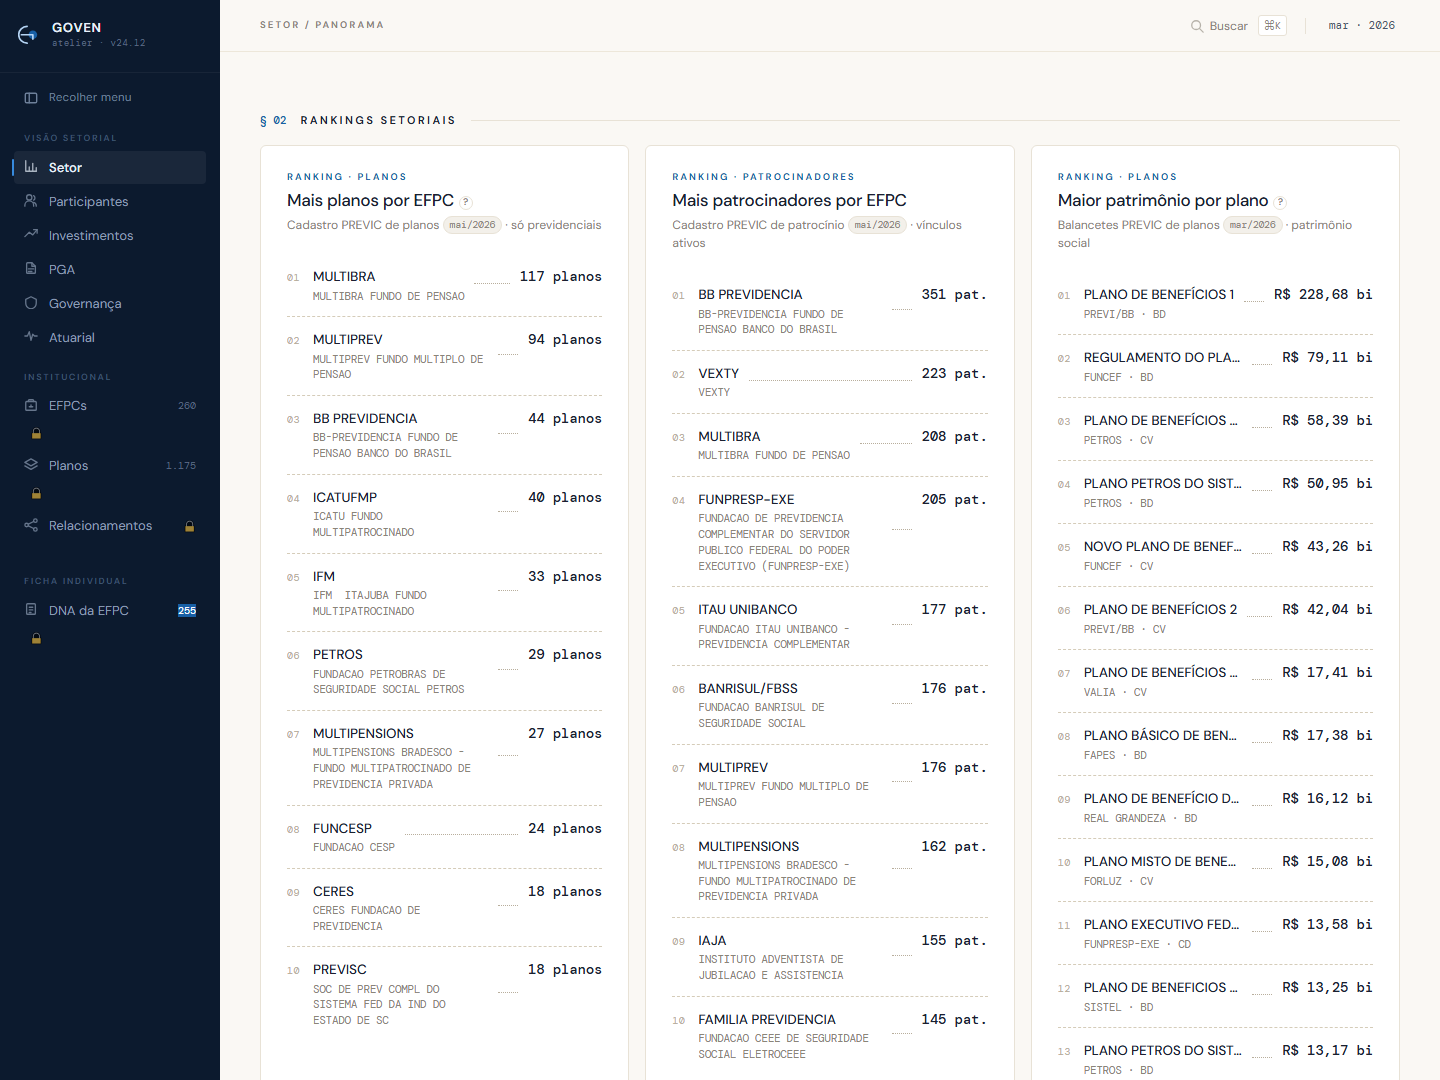Open the BANRISUL/FBSS ranking row

click(830, 705)
